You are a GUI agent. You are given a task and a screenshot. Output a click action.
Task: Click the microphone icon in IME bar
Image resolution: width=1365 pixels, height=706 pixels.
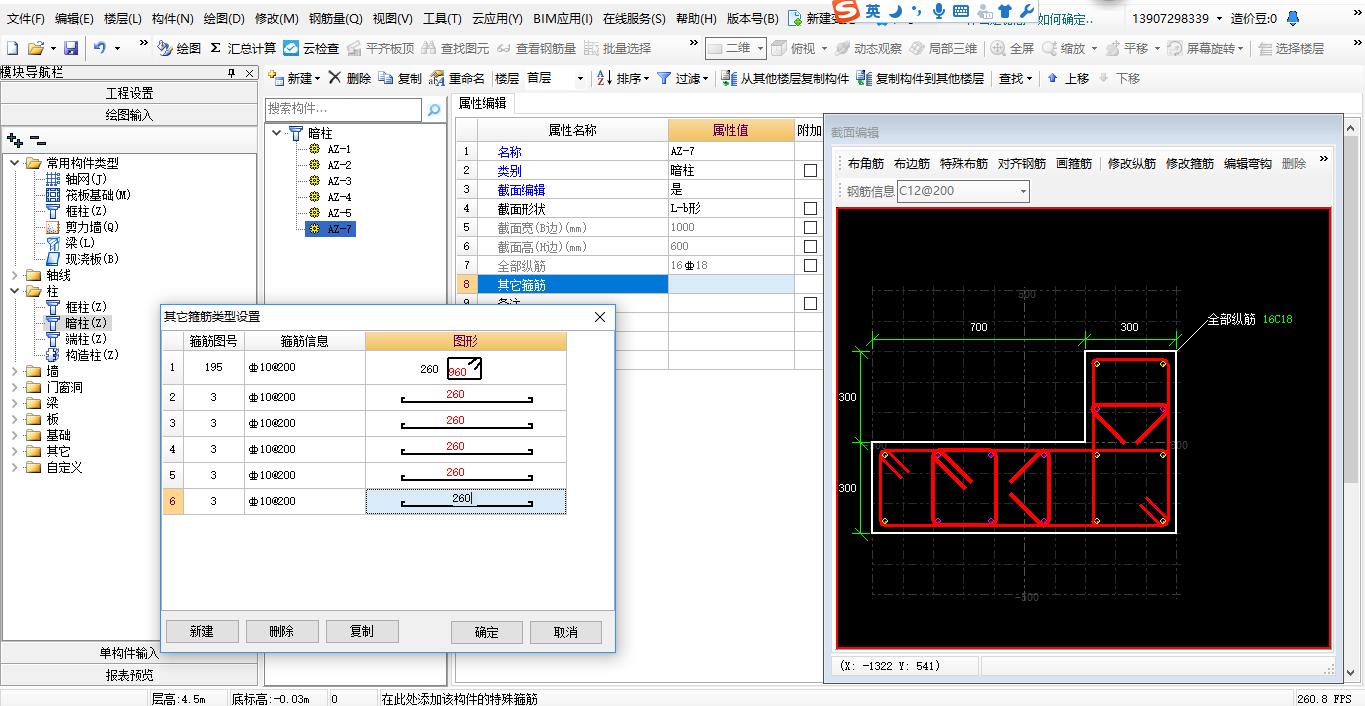coord(938,11)
